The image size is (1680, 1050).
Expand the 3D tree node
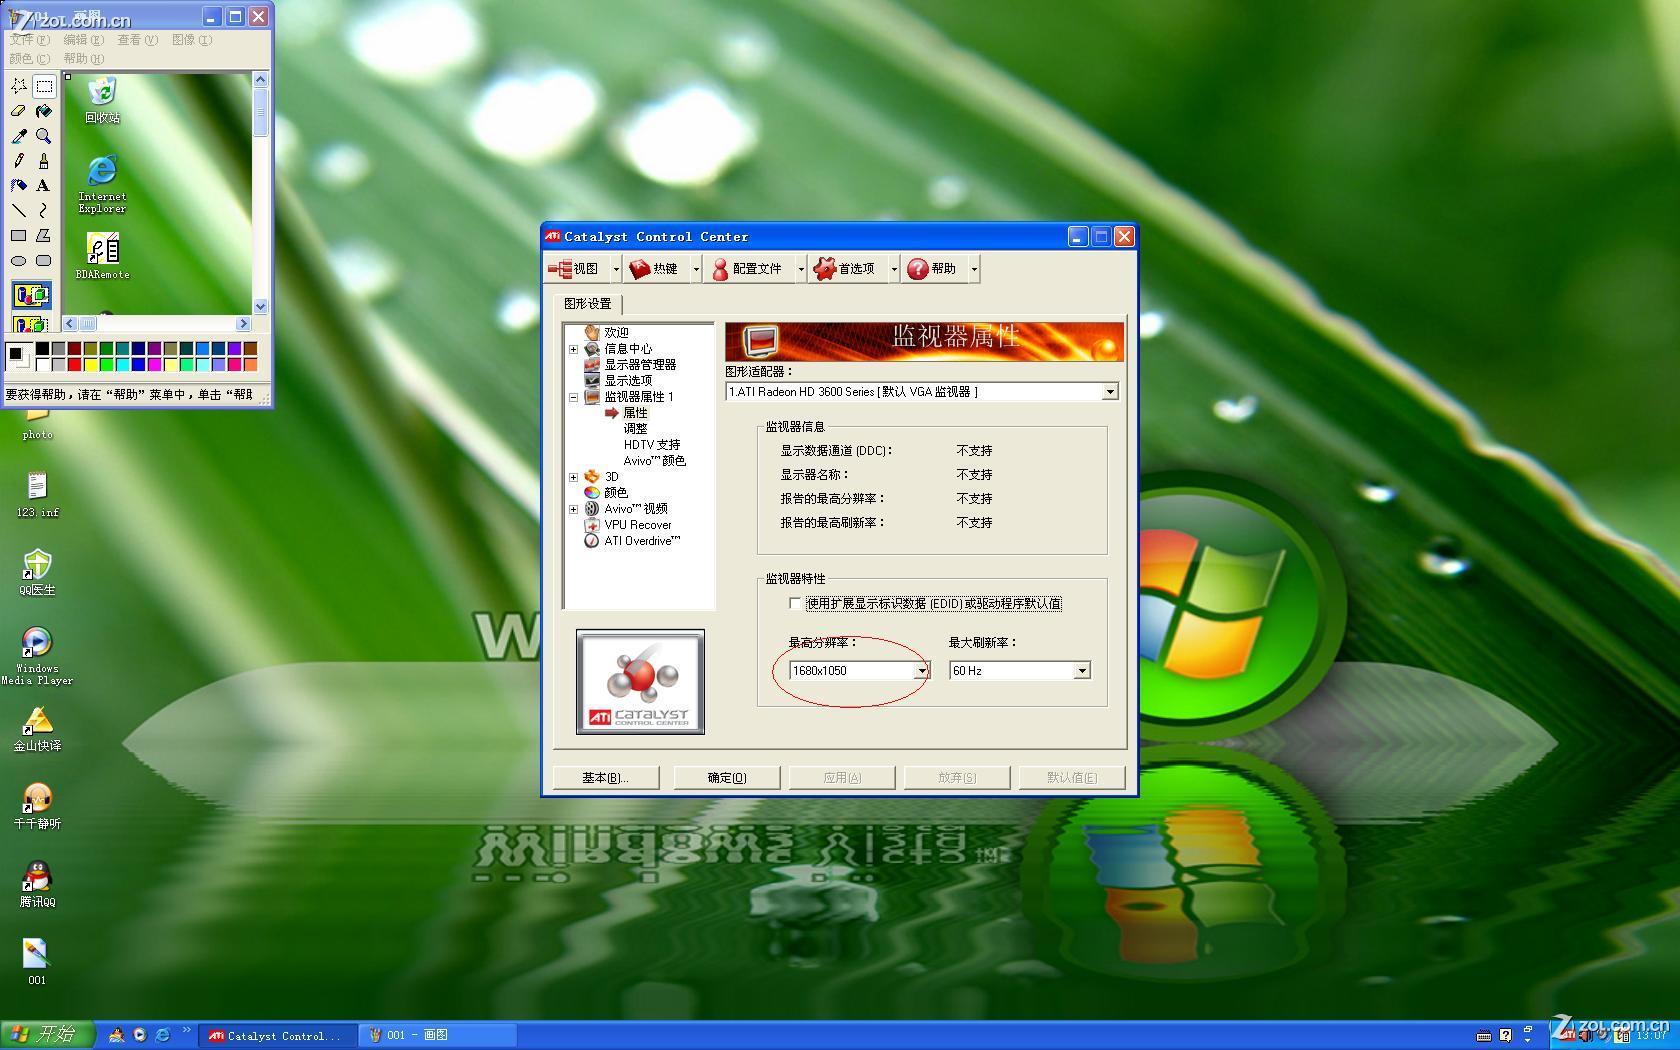pos(573,477)
